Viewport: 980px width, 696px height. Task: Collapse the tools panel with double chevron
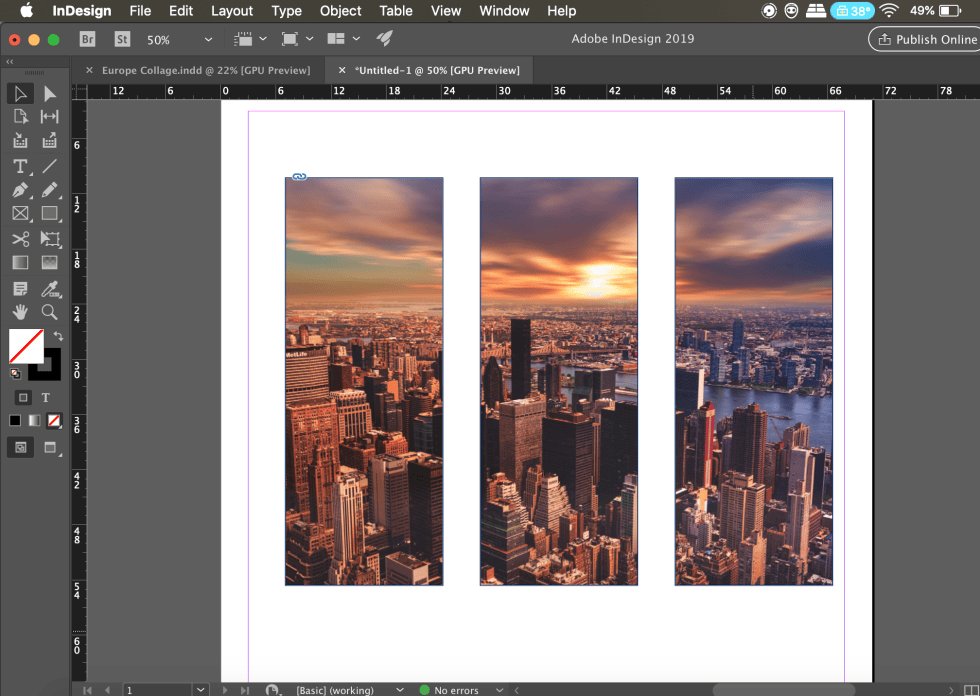[x=9, y=61]
